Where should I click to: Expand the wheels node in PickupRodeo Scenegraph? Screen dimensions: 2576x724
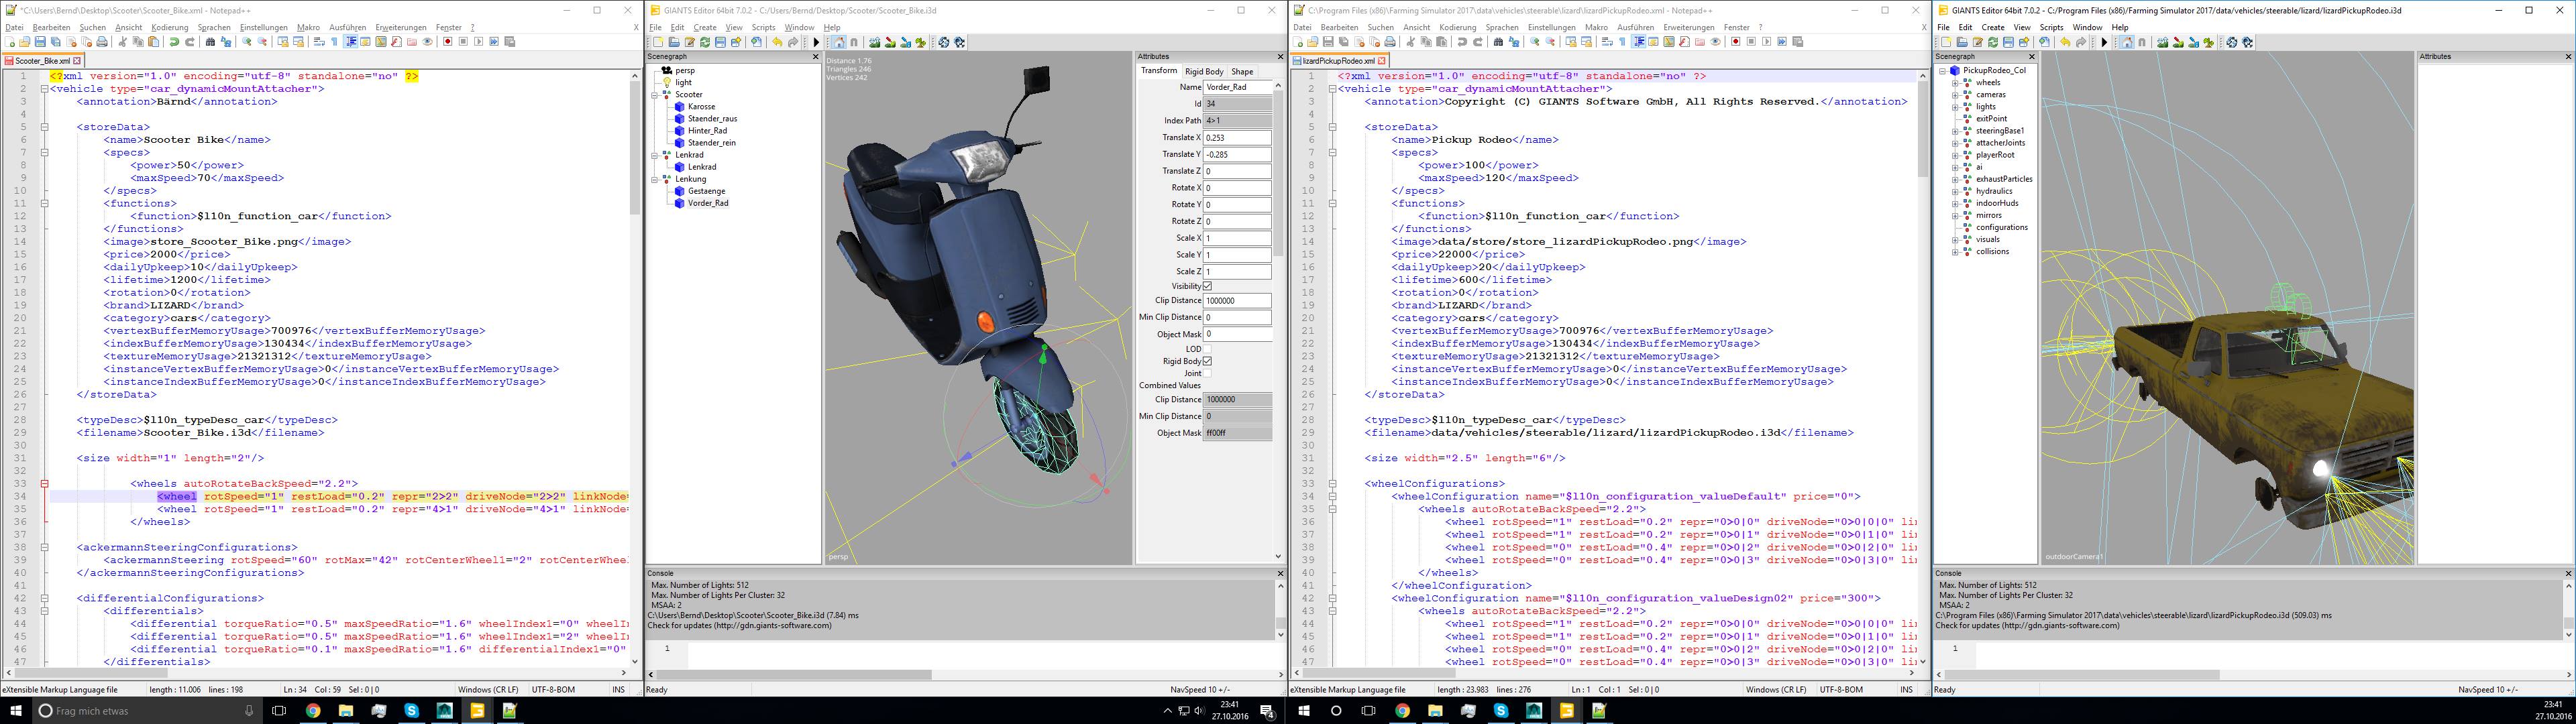[x=1955, y=83]
